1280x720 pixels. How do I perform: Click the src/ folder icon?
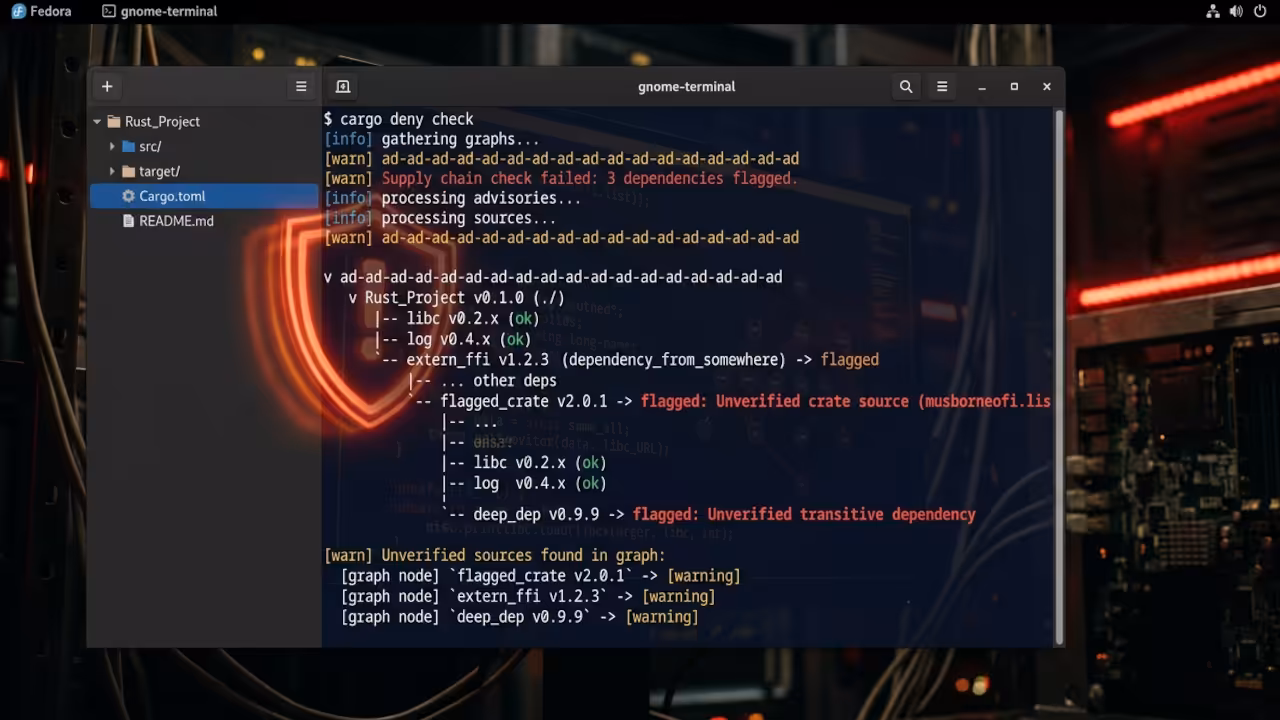(x=128, y=146)
